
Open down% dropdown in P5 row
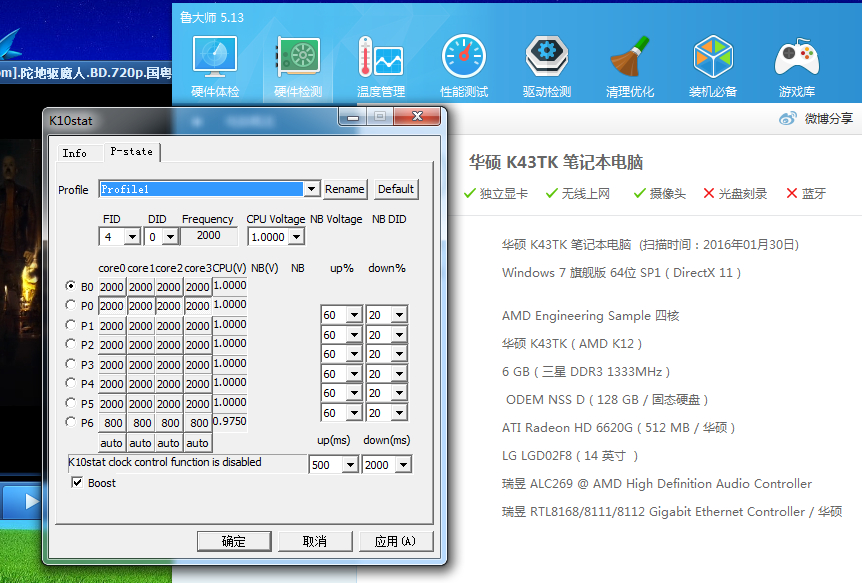(400, 412)
